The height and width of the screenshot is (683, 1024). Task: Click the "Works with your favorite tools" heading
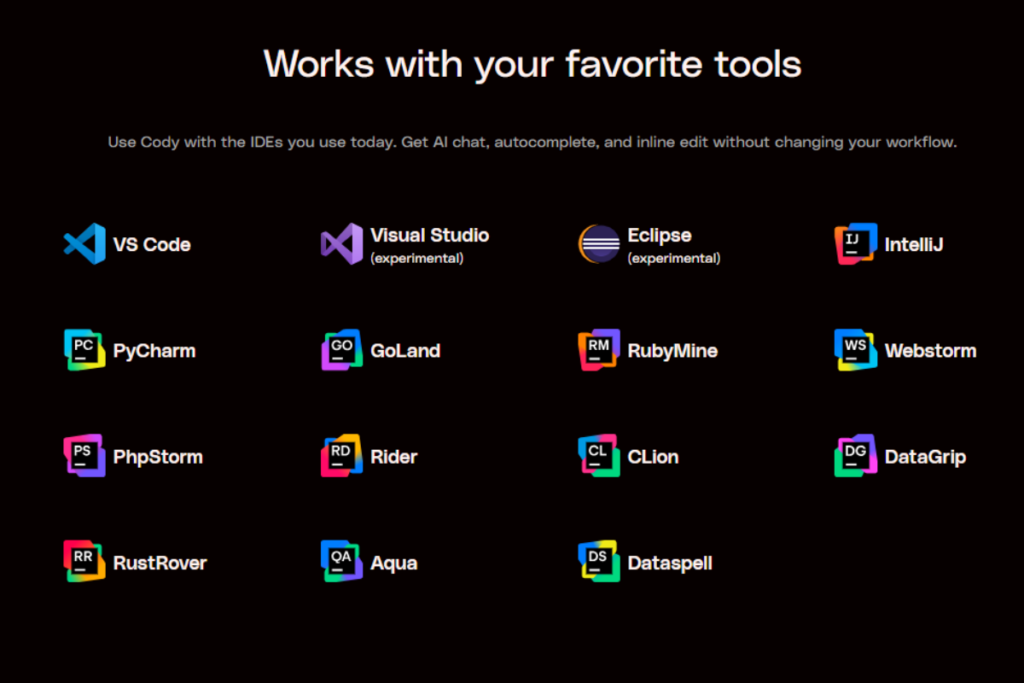pos(532,65)
